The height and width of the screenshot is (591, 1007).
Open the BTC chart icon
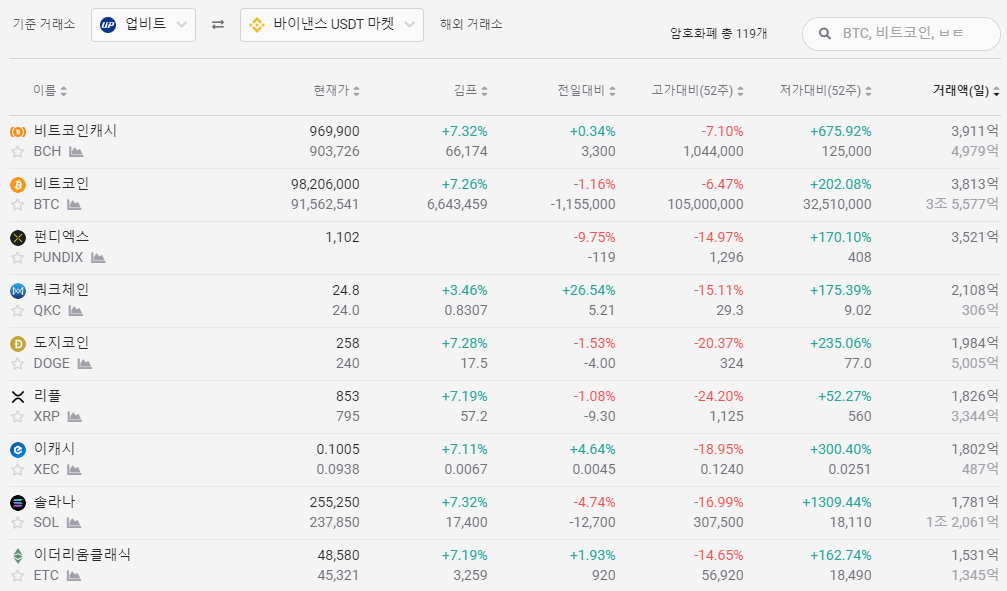74,205
